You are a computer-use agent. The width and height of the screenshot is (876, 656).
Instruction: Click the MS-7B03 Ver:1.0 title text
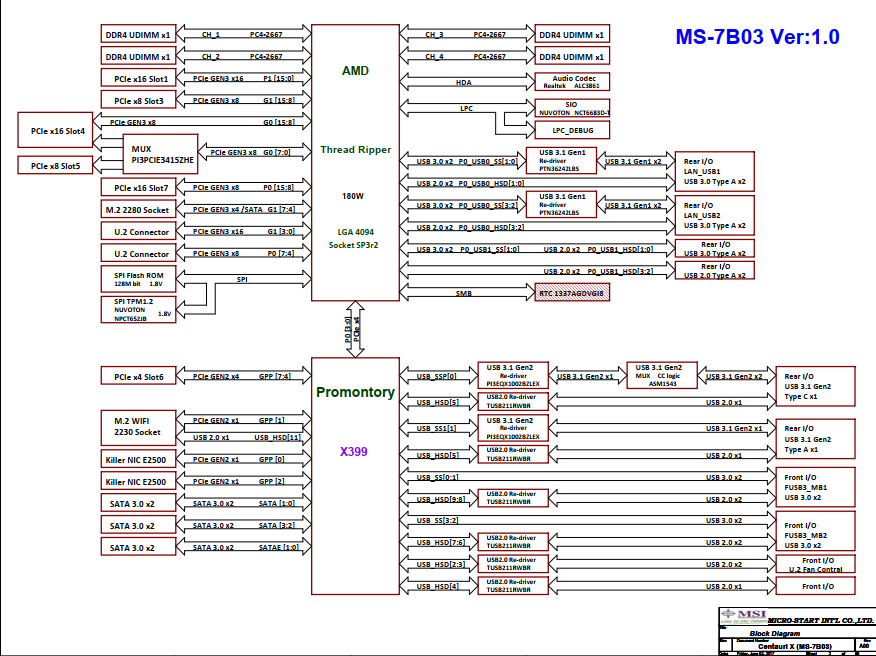(x=757, y=38)
